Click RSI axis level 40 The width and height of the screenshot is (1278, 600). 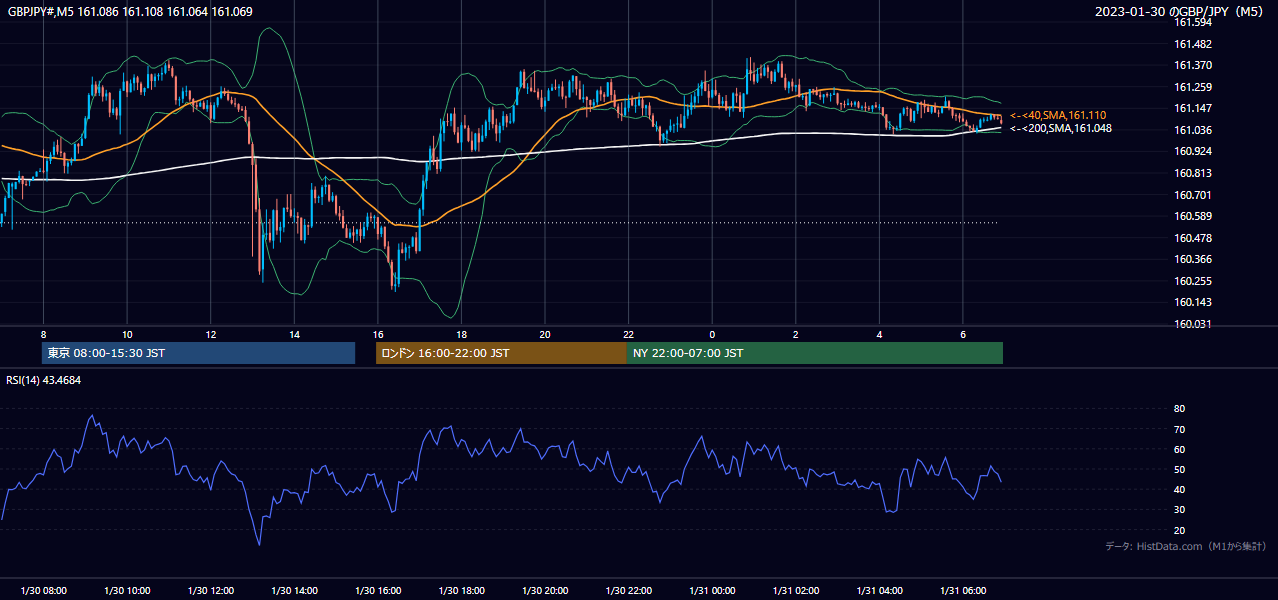[x=1180, y=489]
